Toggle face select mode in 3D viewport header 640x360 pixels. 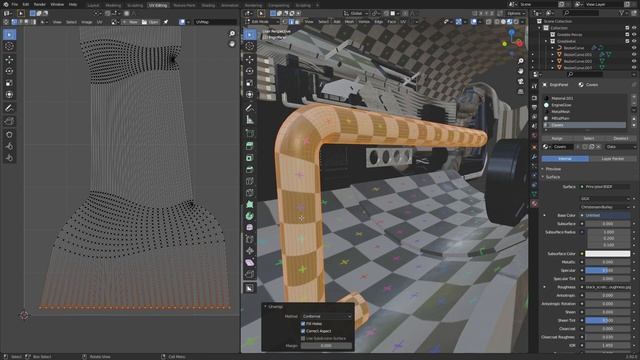click(297, 22)
